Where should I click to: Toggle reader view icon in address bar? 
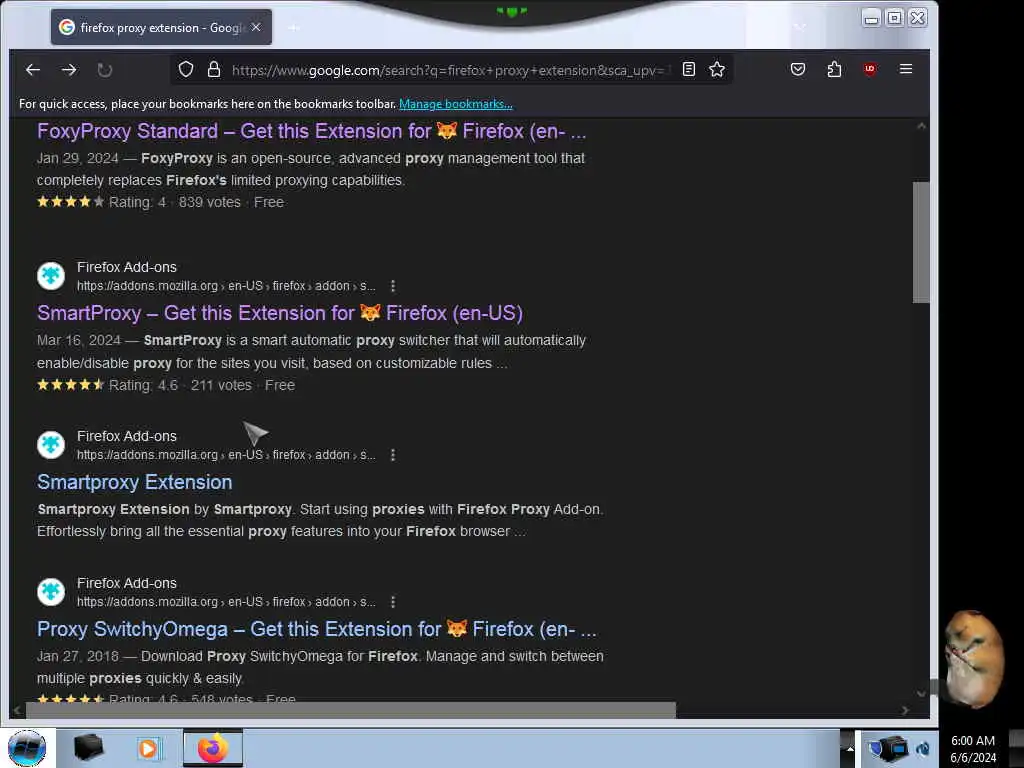[x=688, y=69]
